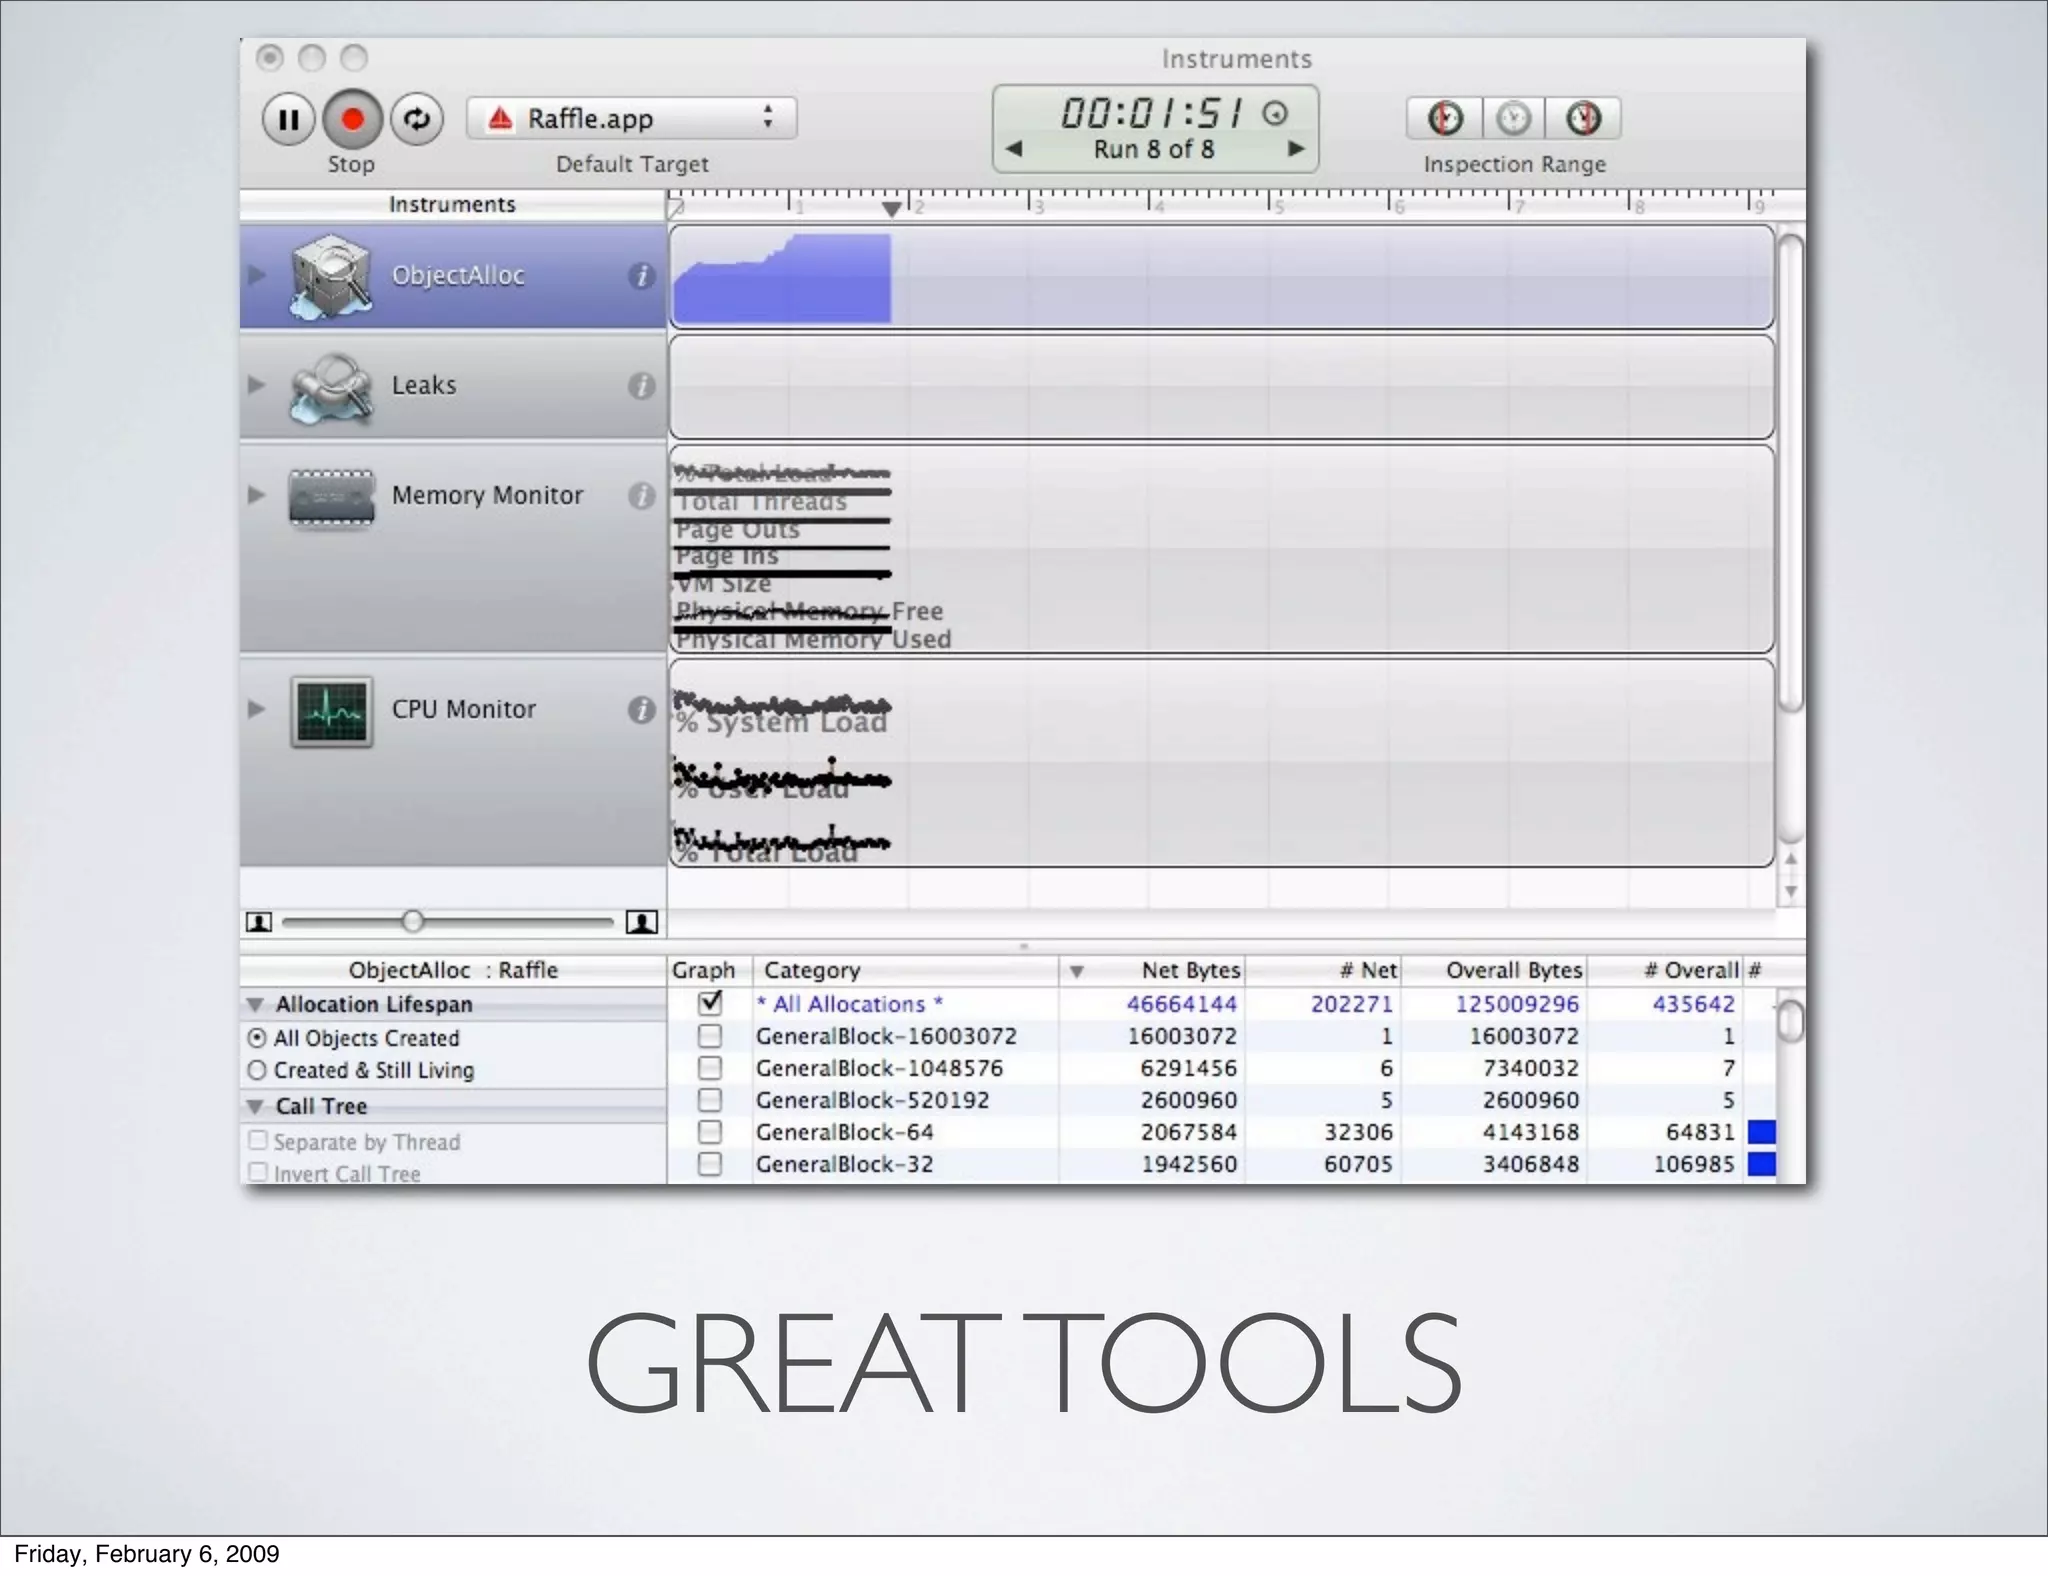Select the * All Allocations * row
This screenshot has height=1576, width=2048.
(x=1221, y=1004)
